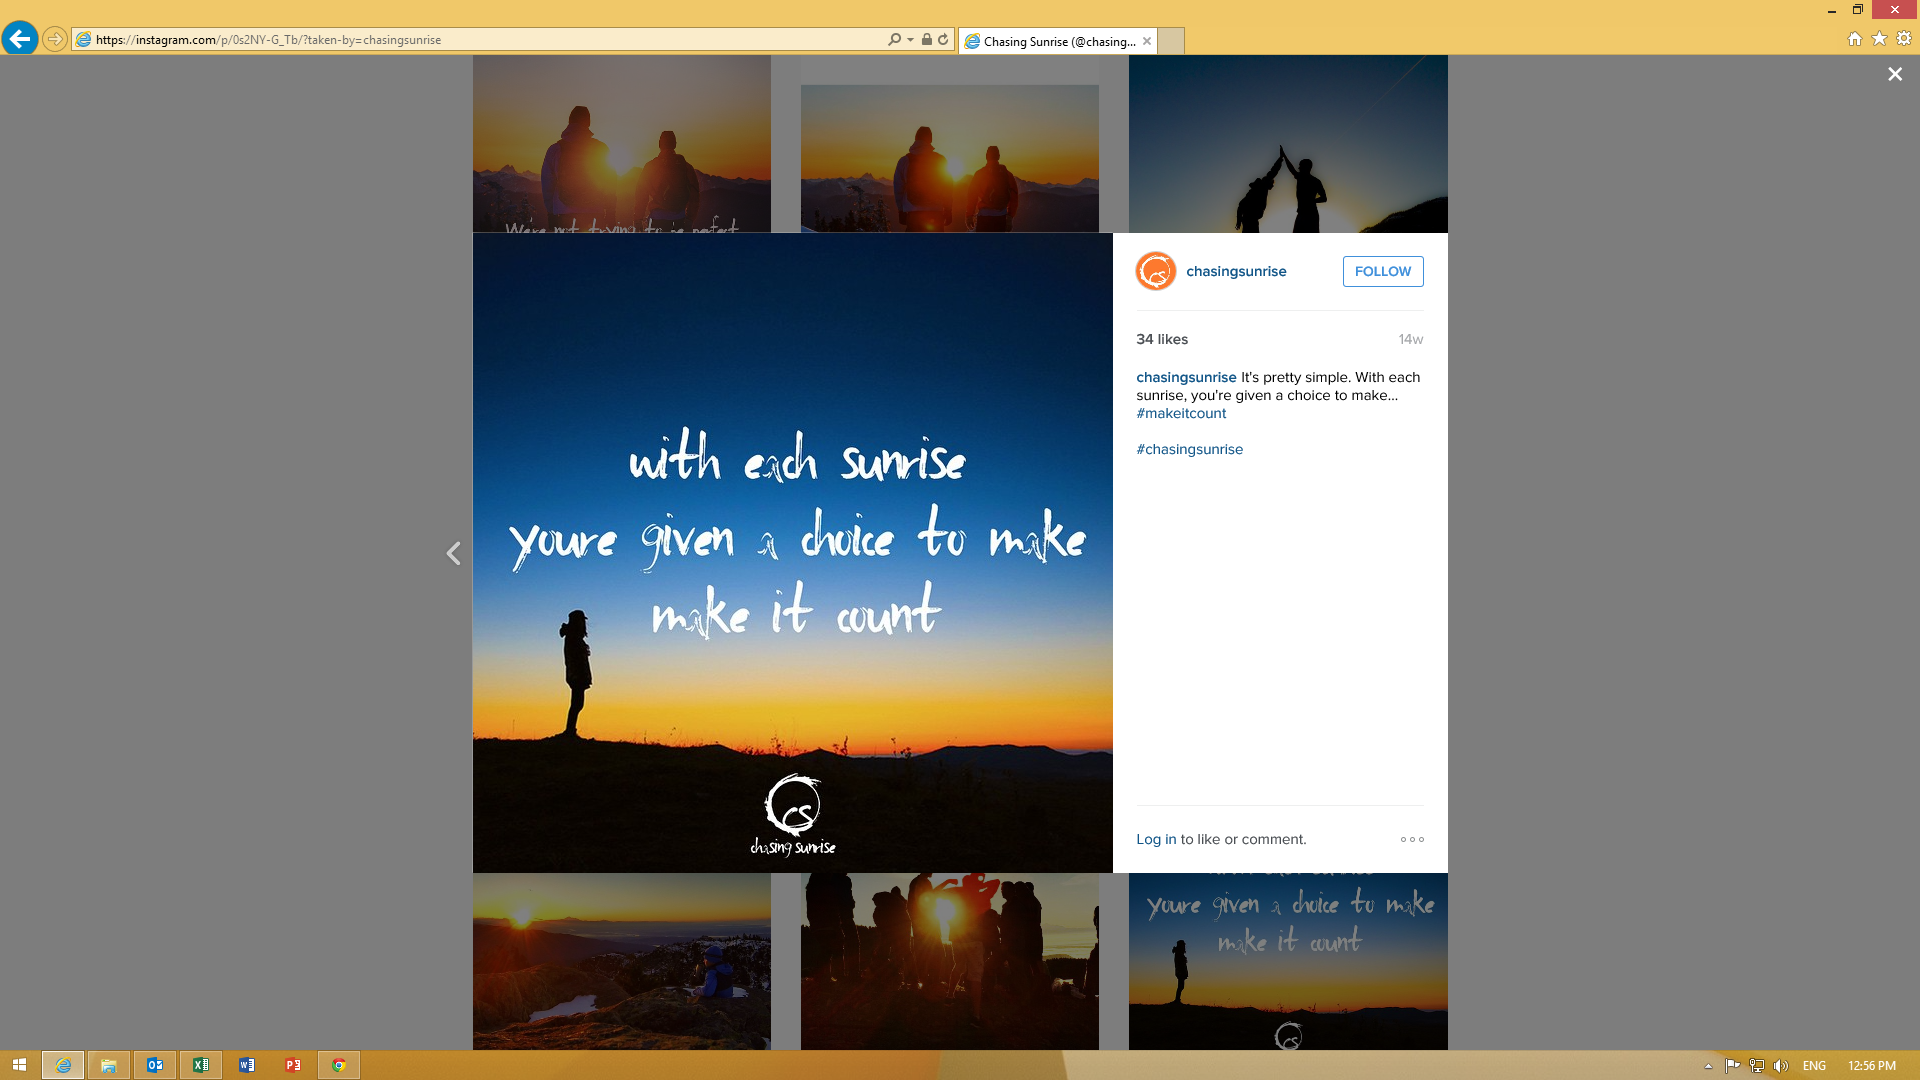
Task: Open a new blank browser tab
Action: tap(1171, 41)
